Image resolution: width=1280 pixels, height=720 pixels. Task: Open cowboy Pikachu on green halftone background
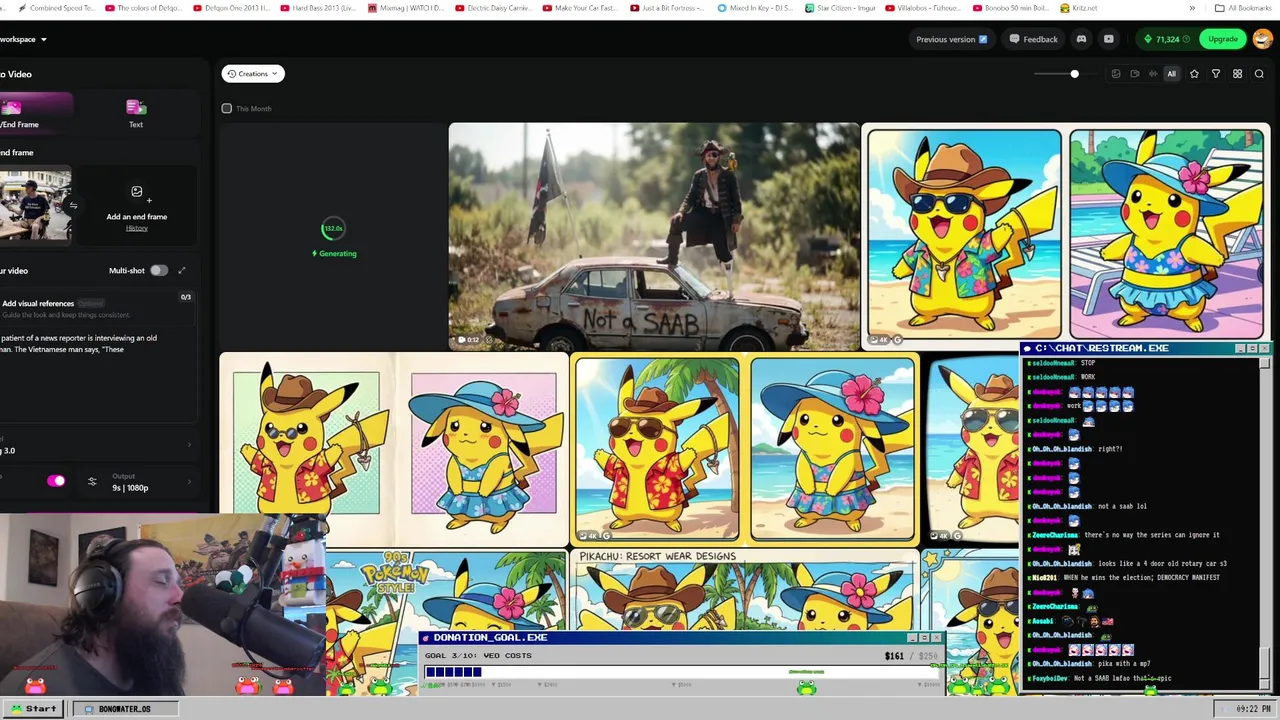coord(306,443)
